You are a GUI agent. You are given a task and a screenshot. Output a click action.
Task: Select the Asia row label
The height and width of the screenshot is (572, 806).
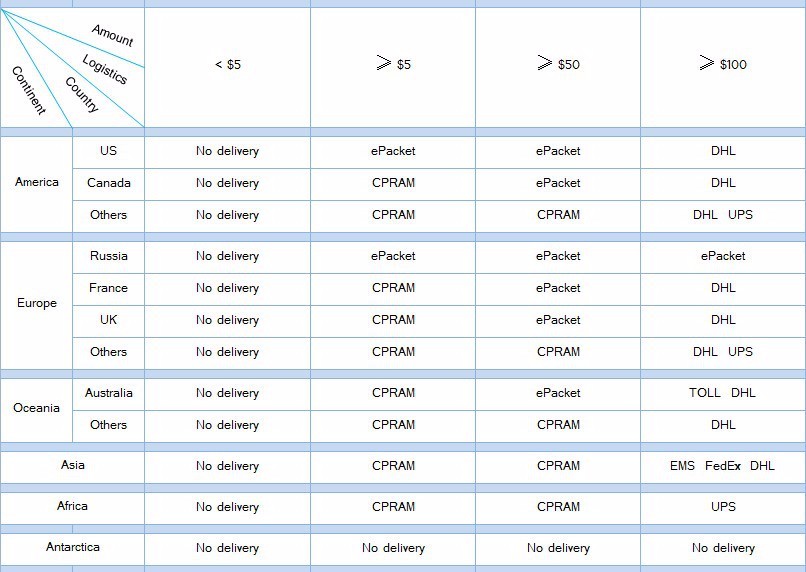coord(73,466)
